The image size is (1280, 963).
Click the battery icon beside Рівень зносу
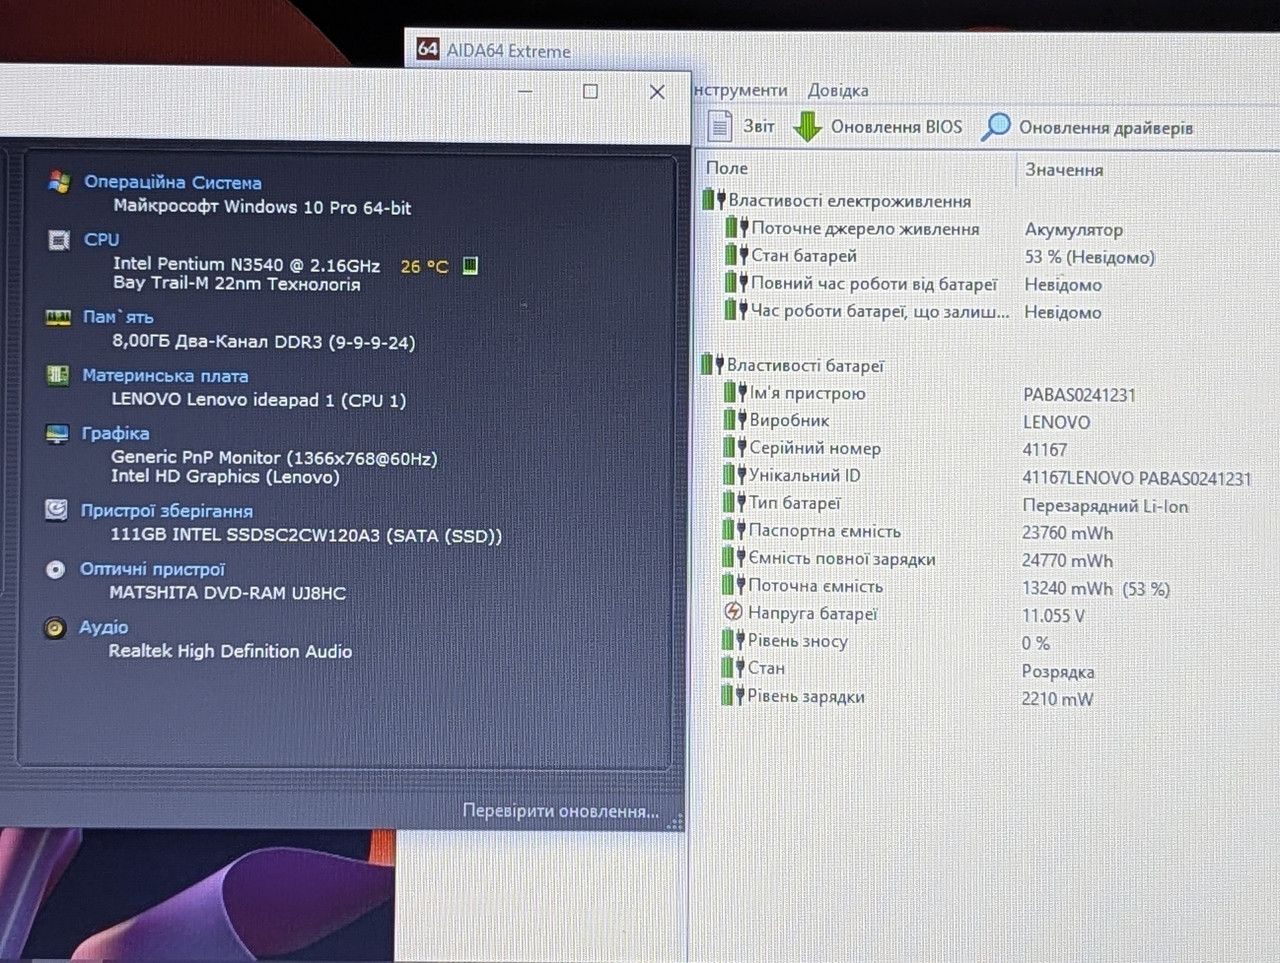pos(734,640)
